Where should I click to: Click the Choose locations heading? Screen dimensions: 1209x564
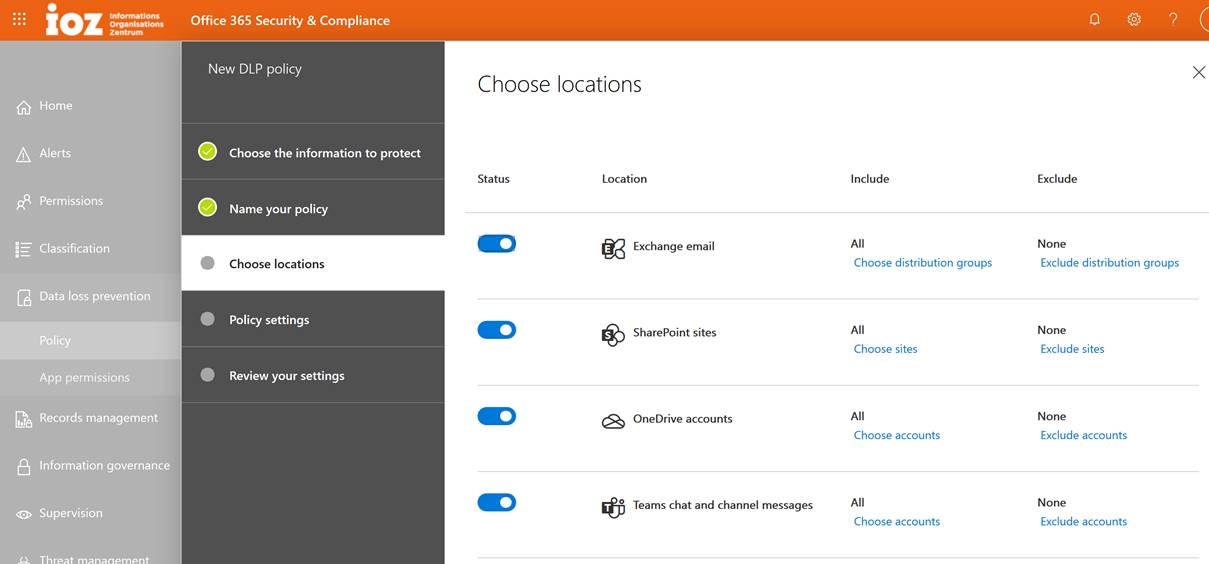560,85
